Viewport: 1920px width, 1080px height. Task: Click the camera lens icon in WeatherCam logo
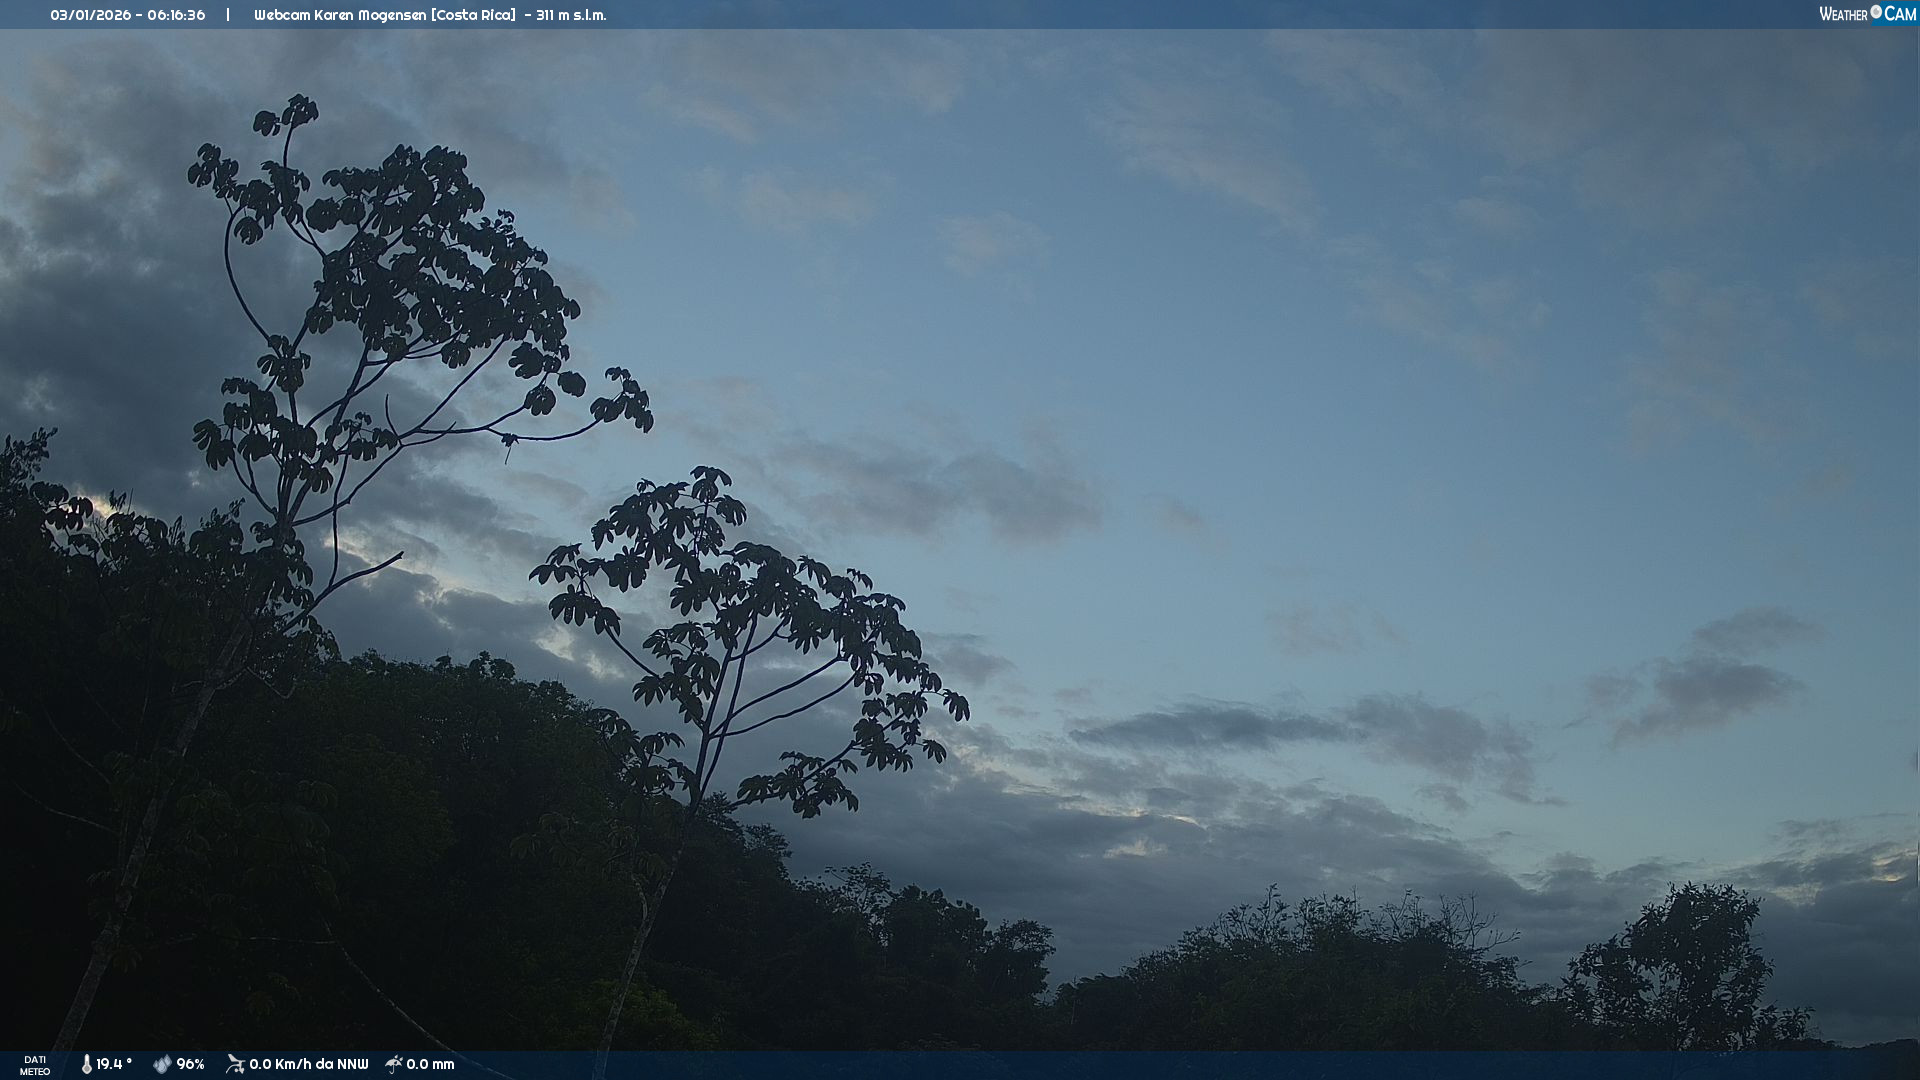1876,12
